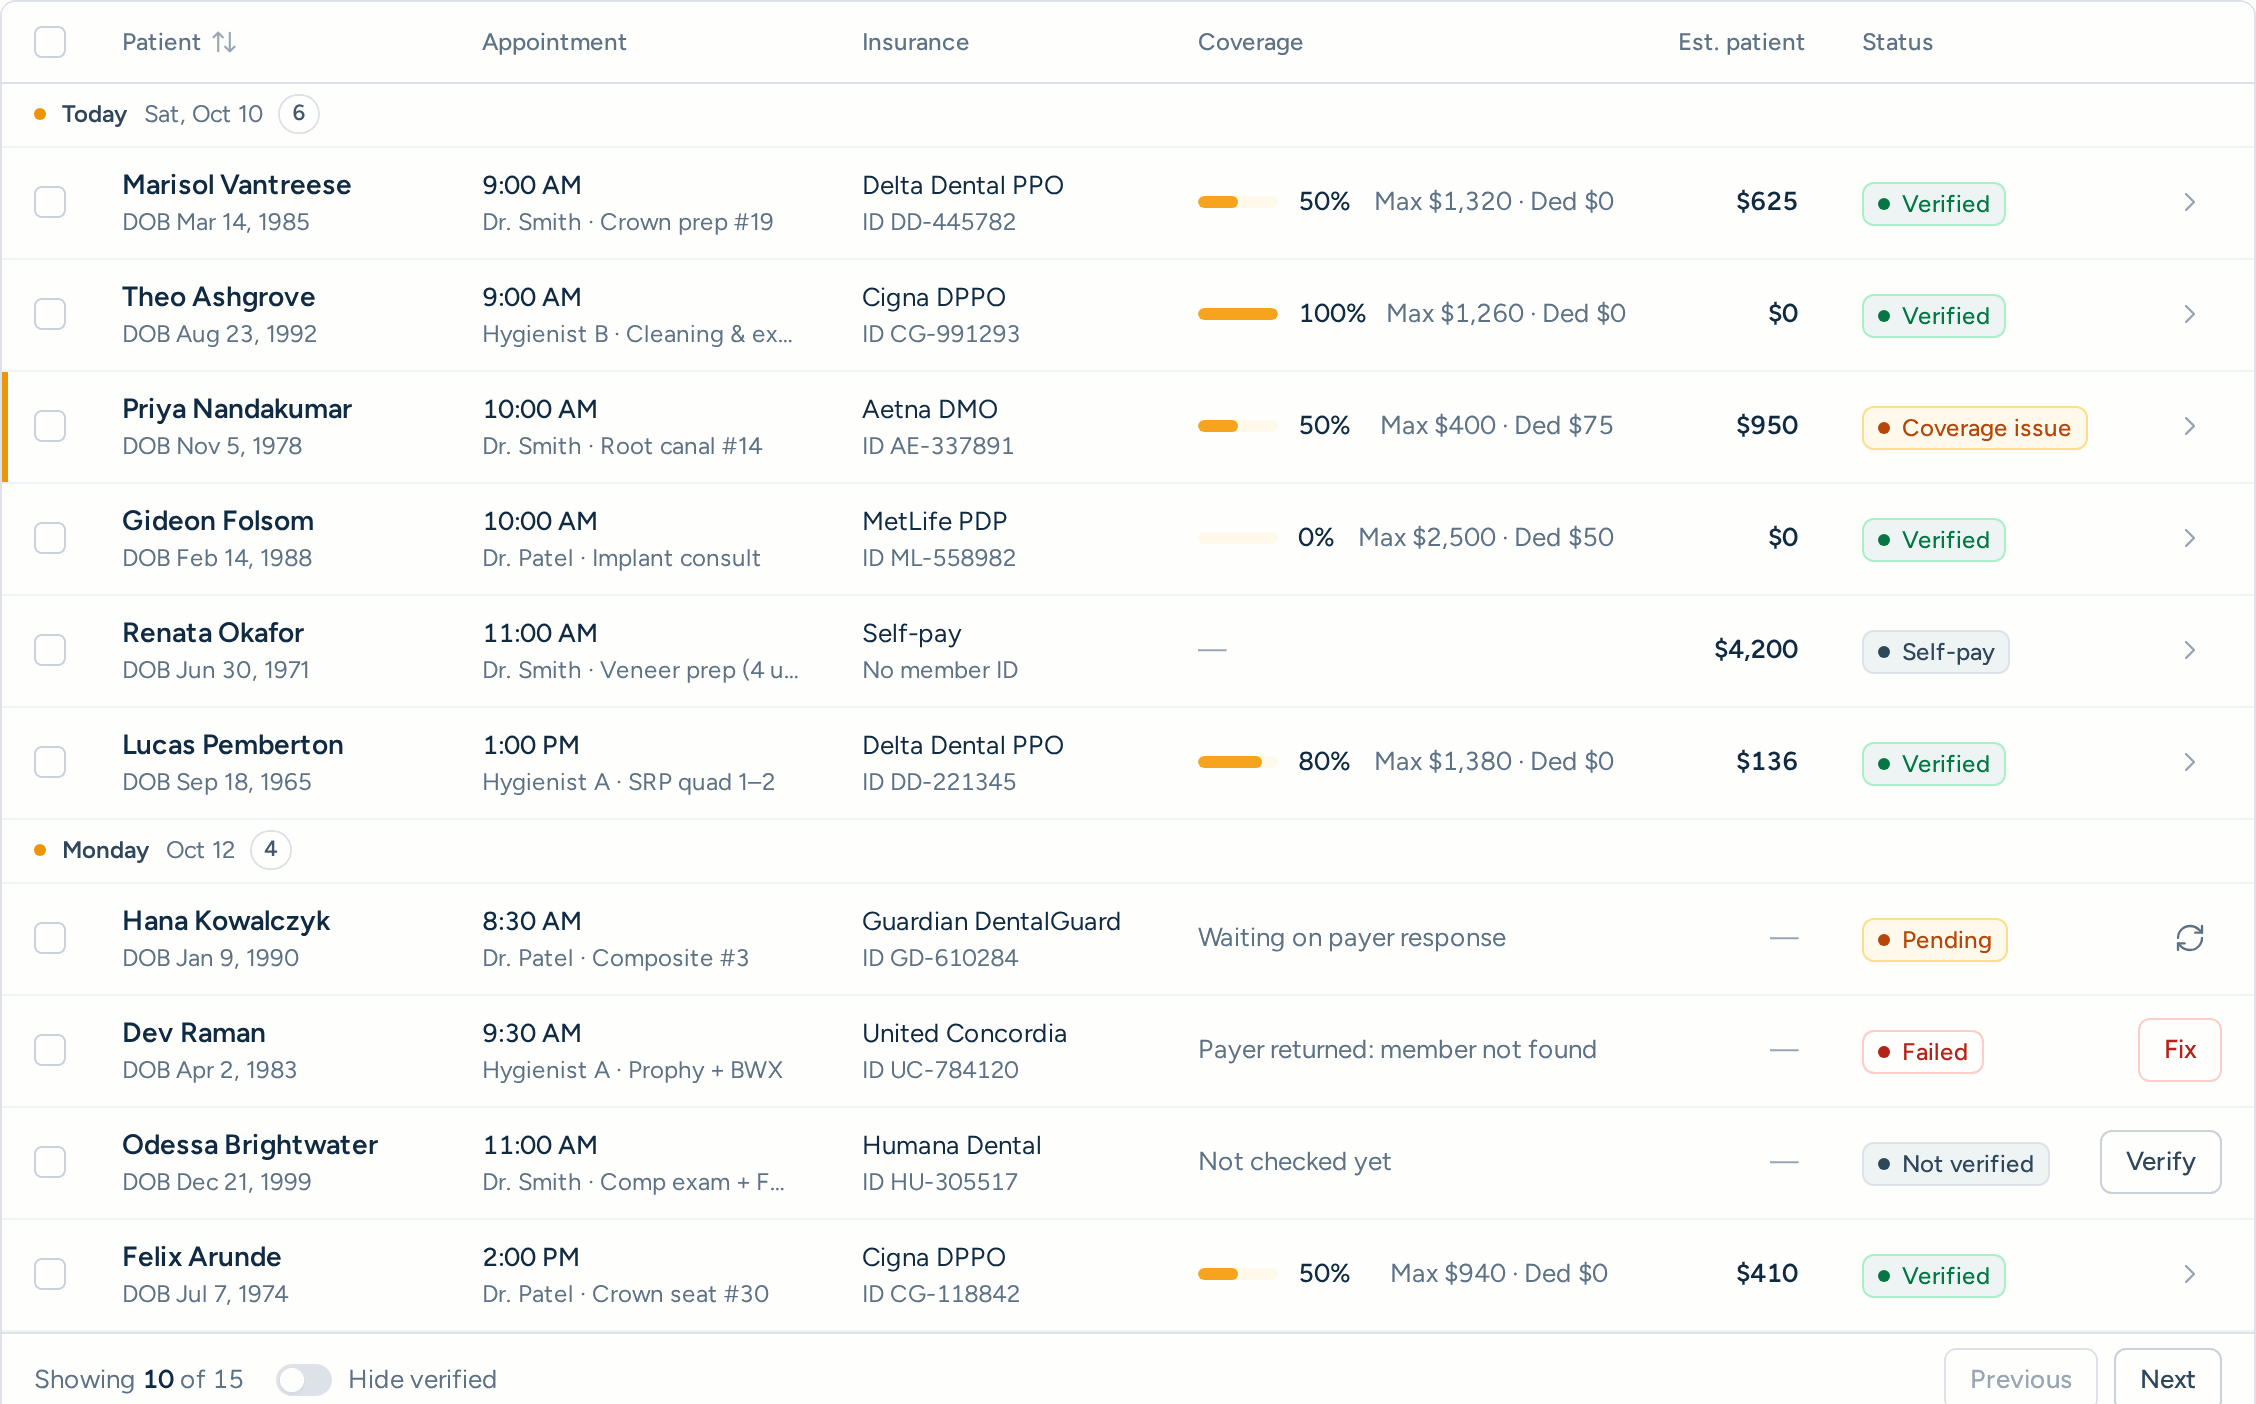Check the Gideon Folsom row
Image resolution: width=2256 pixels, height=1404 pixels.
tap(50, 538)
